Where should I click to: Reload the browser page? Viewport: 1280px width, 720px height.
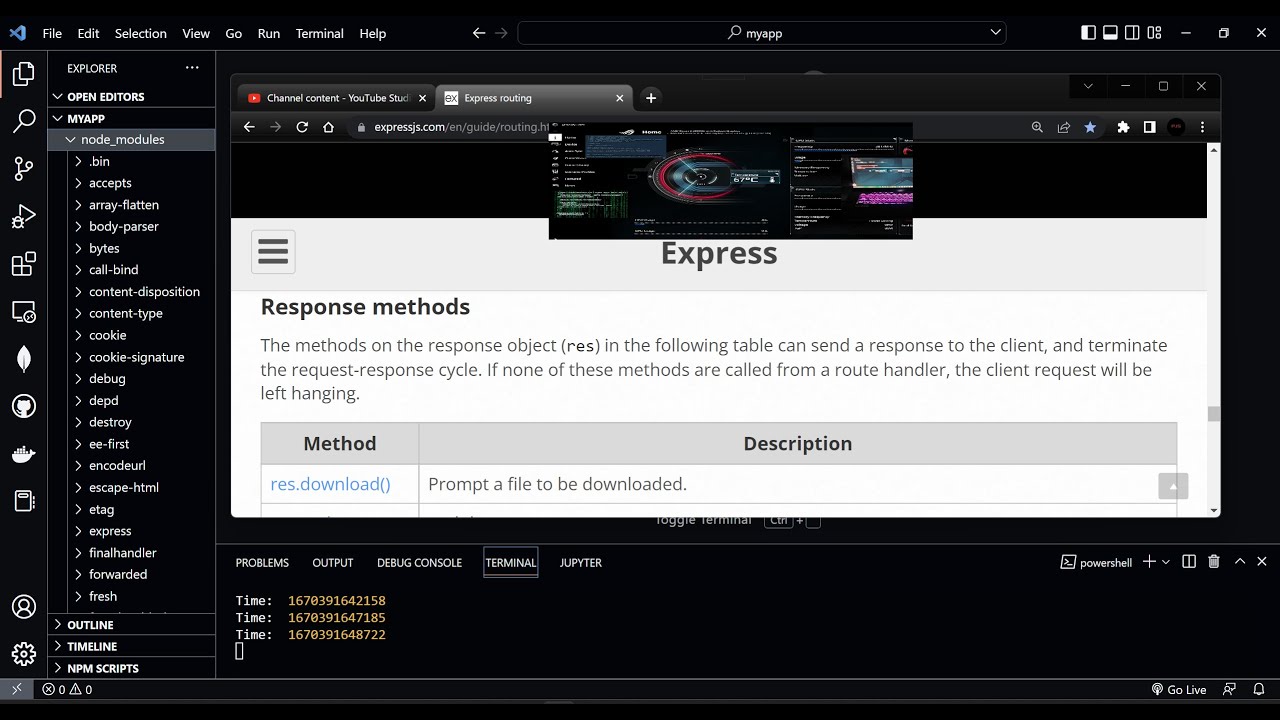[302, 127]
